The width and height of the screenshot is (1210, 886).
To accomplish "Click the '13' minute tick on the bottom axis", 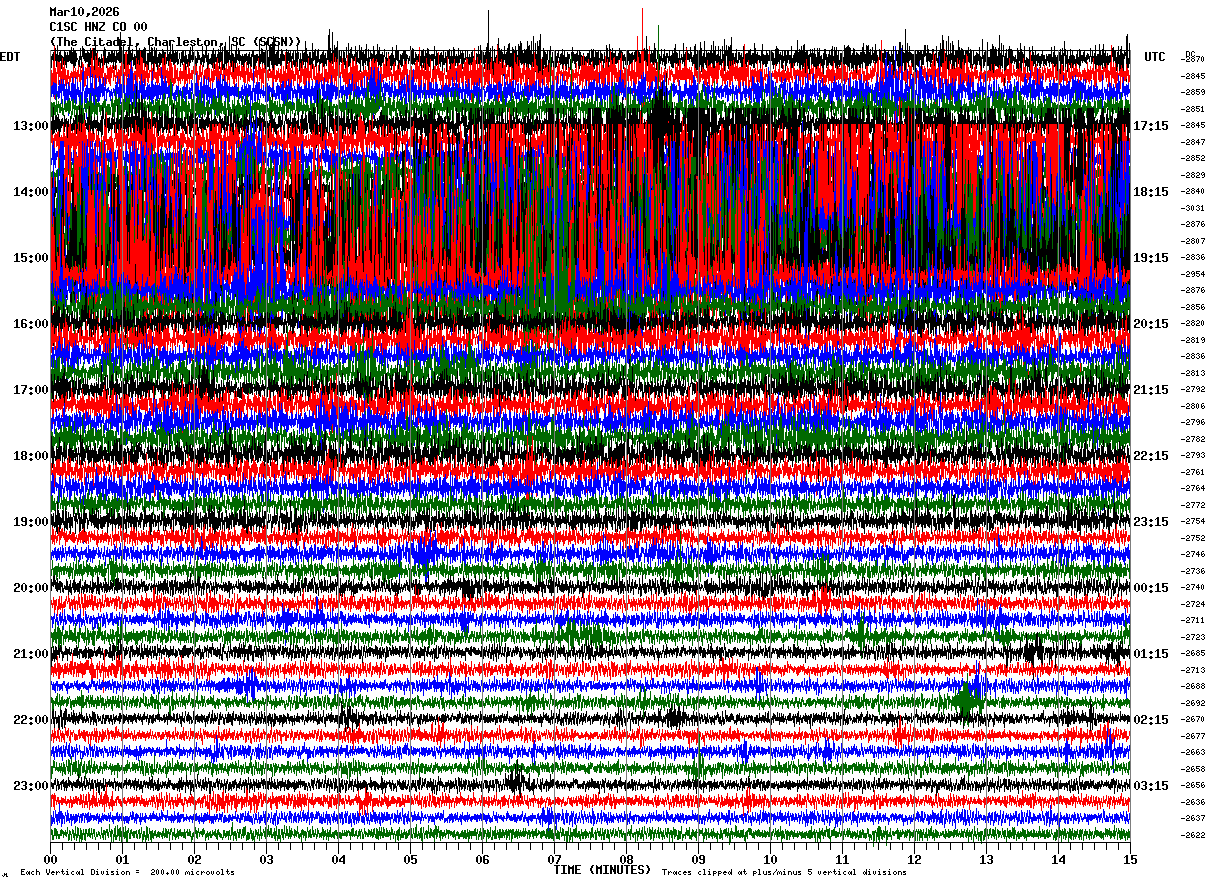I will (987, 859).
